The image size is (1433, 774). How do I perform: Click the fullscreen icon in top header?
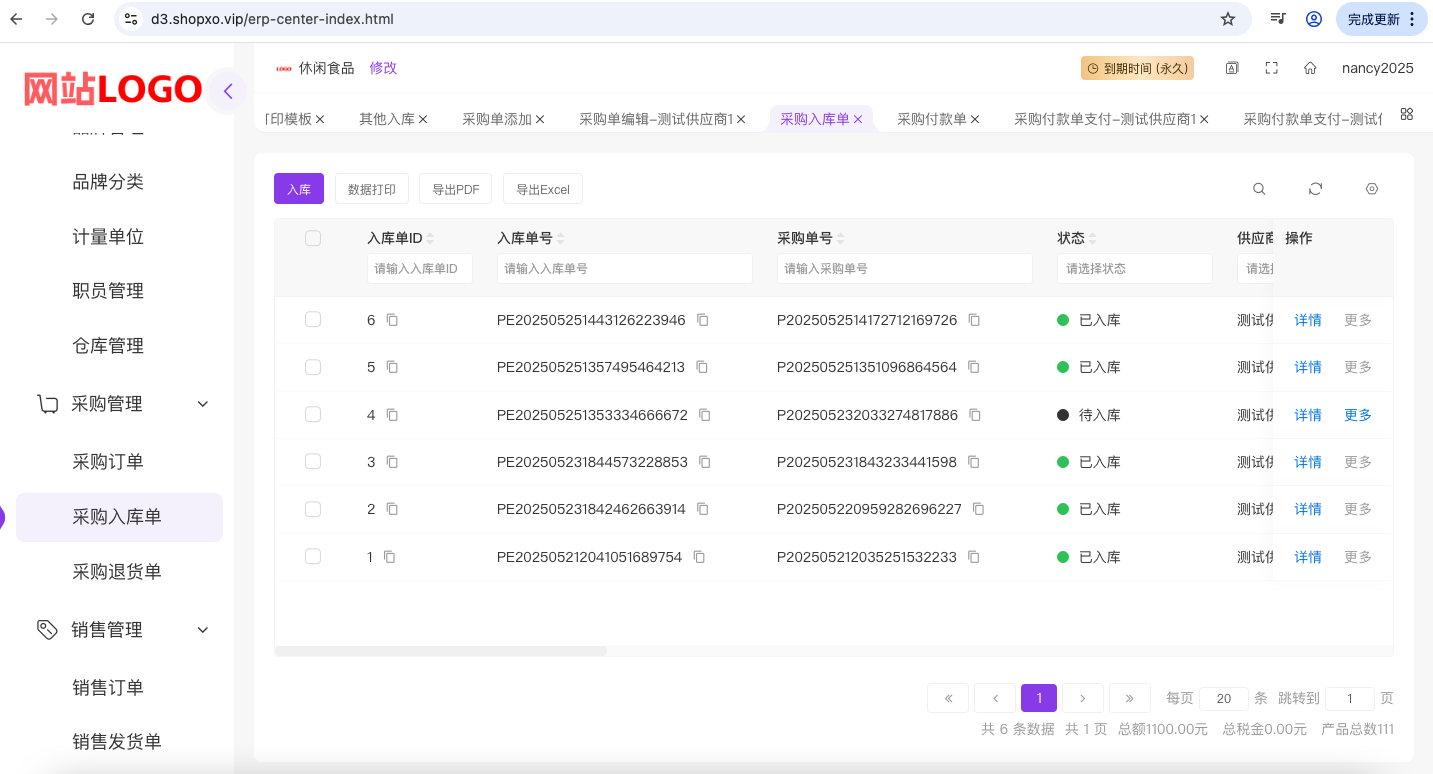[x=1271, y=68]
